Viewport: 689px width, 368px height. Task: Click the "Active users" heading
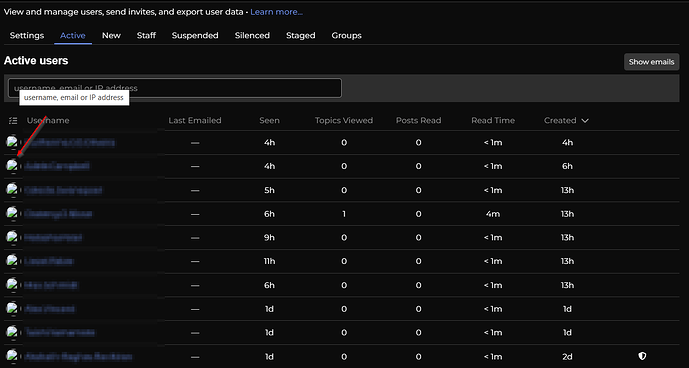tap(36, 61)
